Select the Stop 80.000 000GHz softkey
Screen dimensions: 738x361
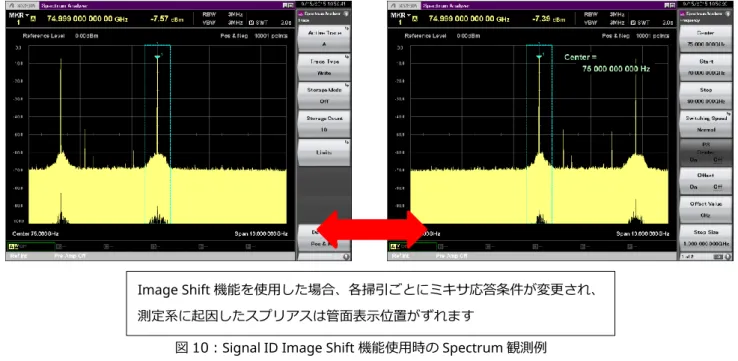[706, 96]
